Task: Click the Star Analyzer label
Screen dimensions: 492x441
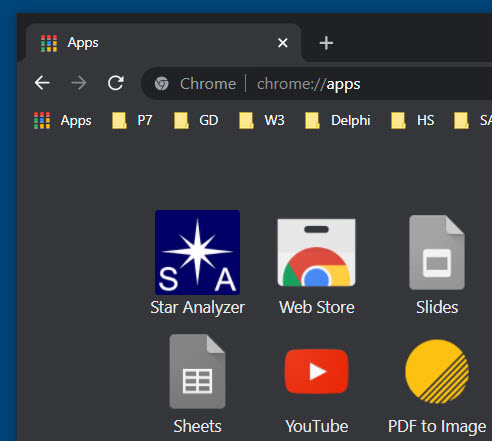Action: (x=197, y=307)
